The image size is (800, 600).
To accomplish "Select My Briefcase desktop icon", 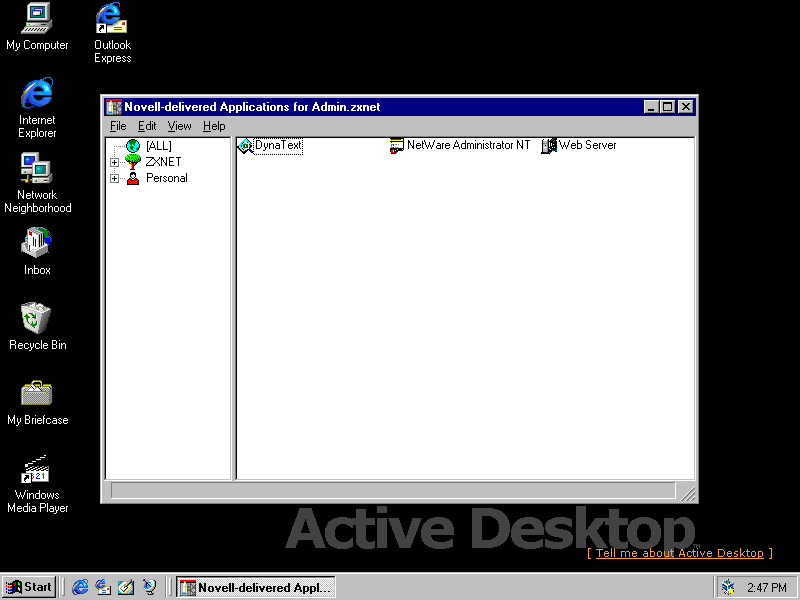I will tap(37, 402).
